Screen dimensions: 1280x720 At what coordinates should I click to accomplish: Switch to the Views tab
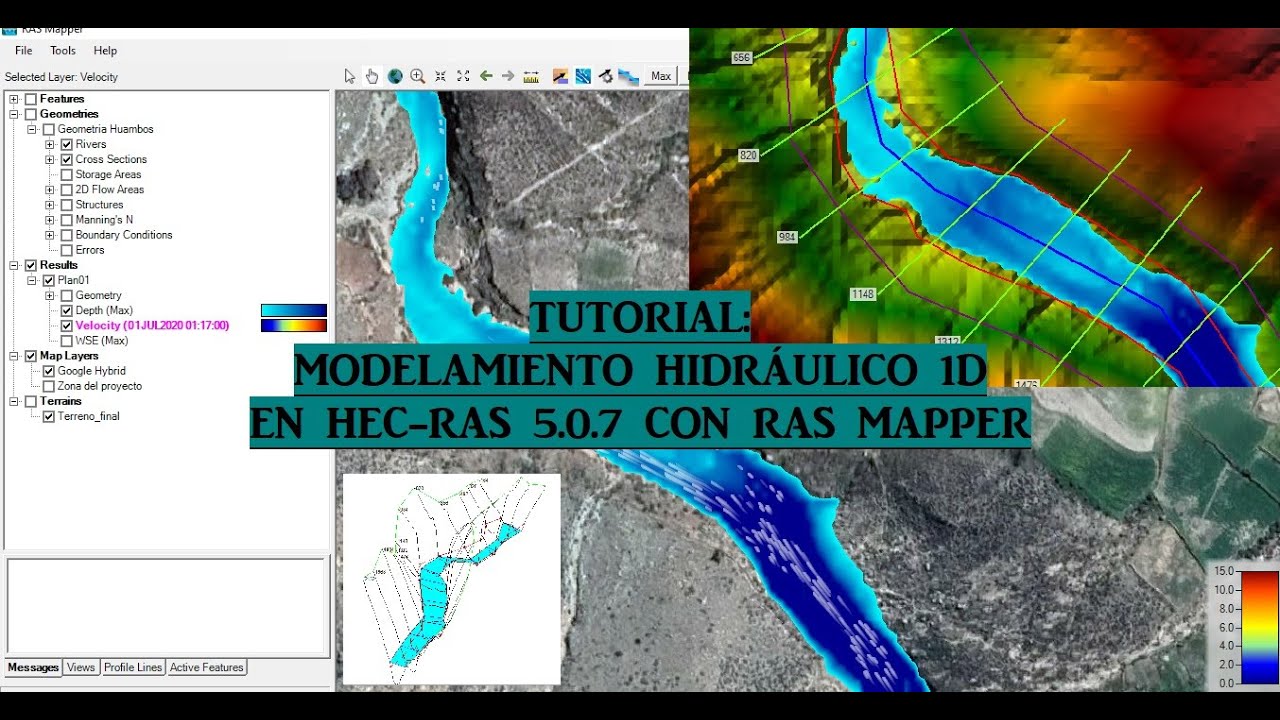click(x=81, y=667)
